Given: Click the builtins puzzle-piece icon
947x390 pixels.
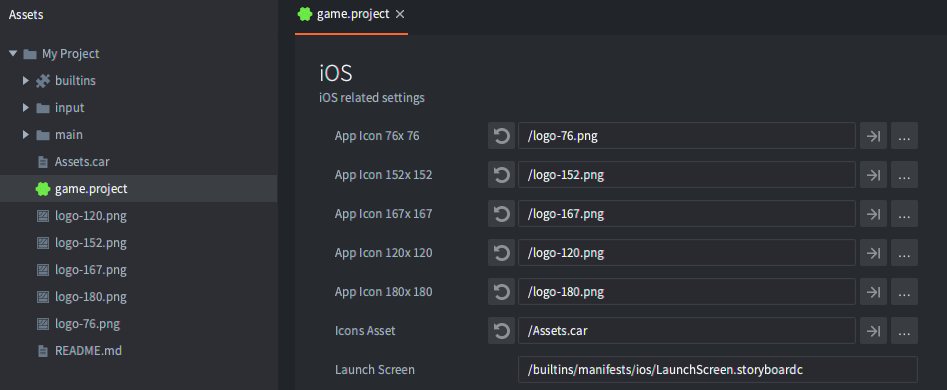Looking at the screenshot, I should (42, 80).
